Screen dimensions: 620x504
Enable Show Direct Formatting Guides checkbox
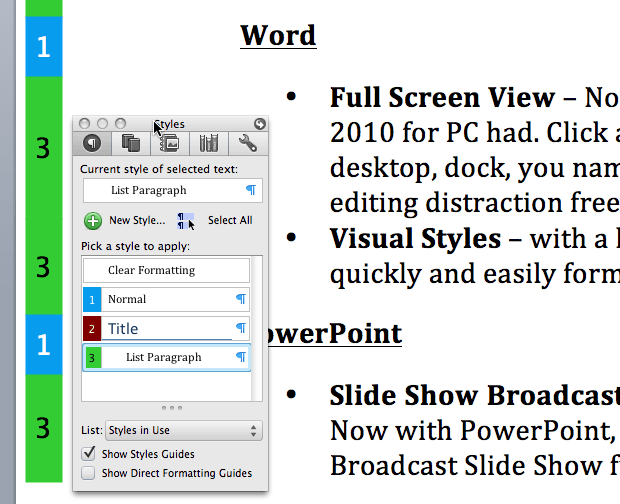coord(88,473)
